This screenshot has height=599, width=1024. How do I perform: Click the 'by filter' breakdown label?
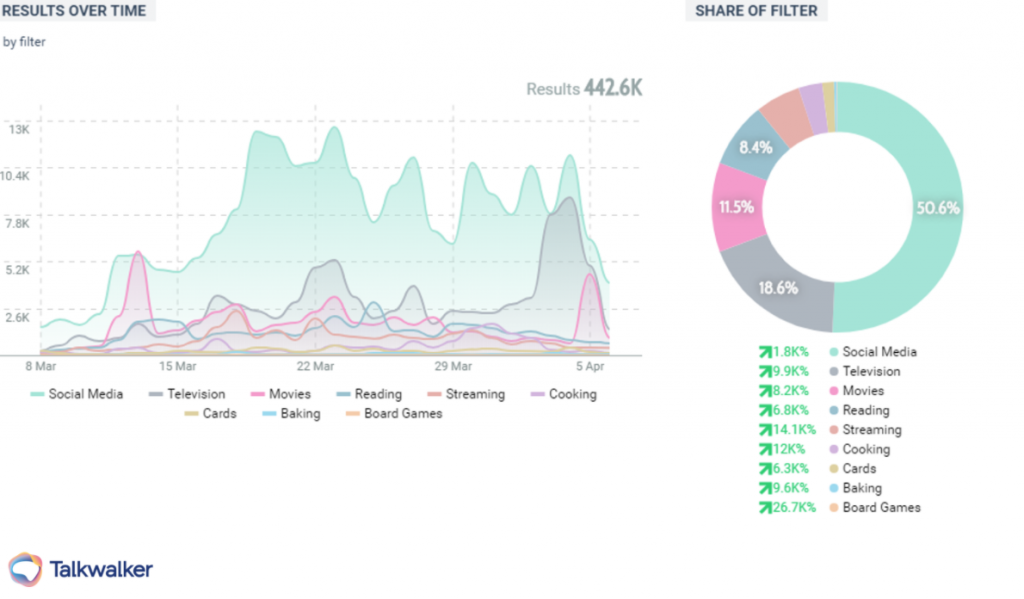(24, 42)
